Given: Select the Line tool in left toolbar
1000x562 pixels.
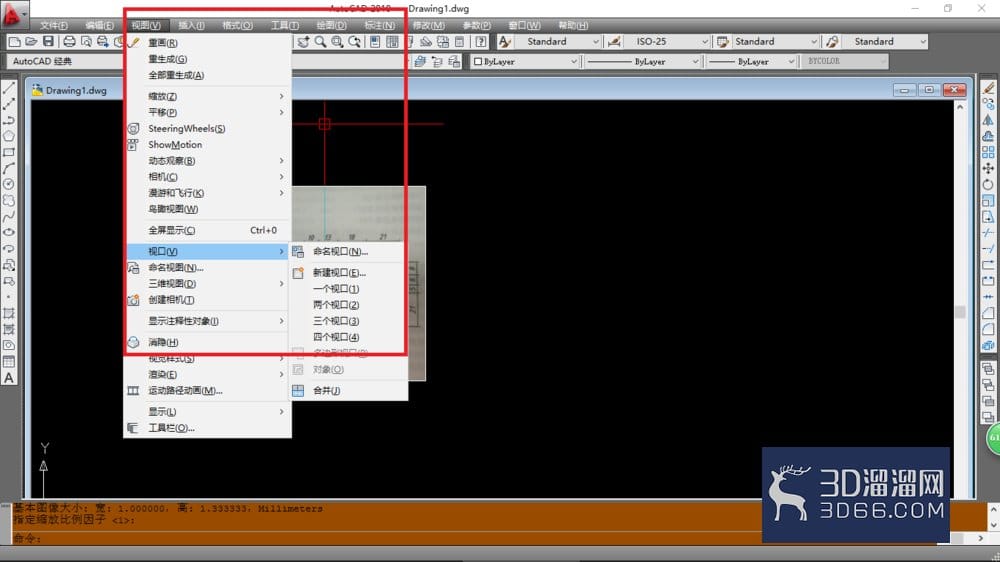Looking at the screenshot, I should [9, 88].
